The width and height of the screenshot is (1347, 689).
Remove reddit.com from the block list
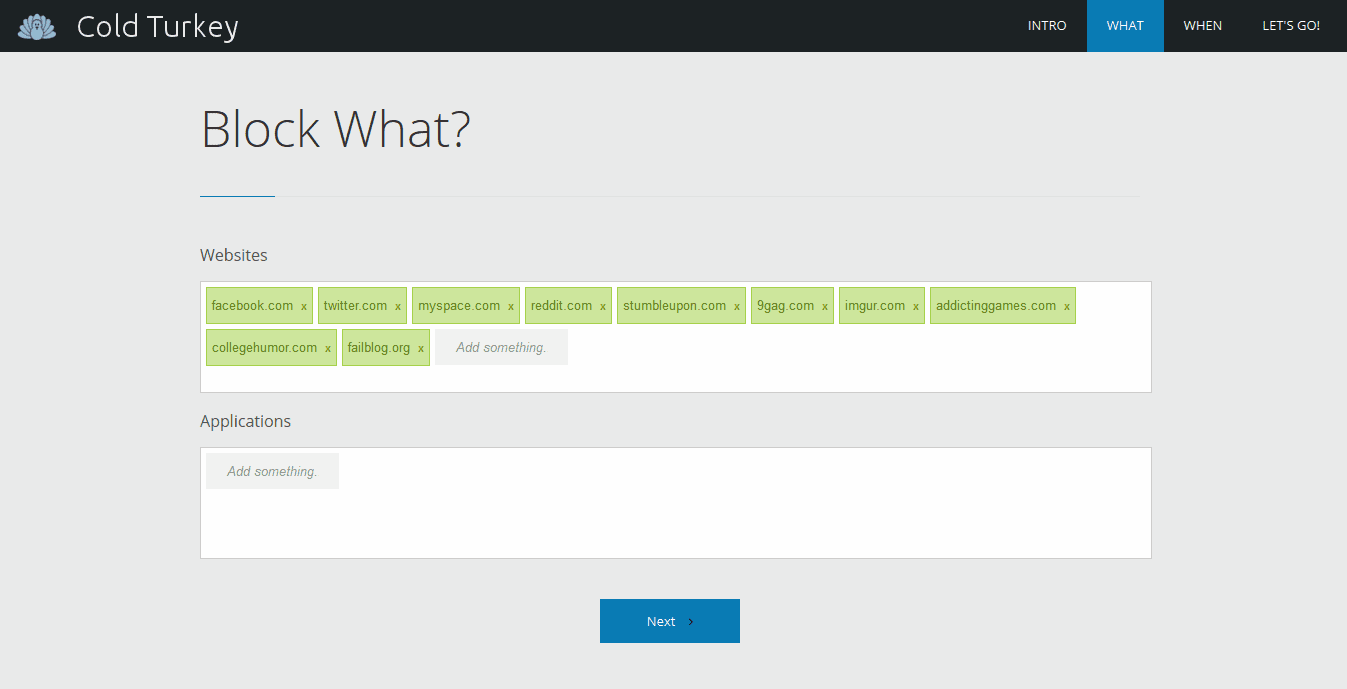pyautogui.click(x=603, y=307)
